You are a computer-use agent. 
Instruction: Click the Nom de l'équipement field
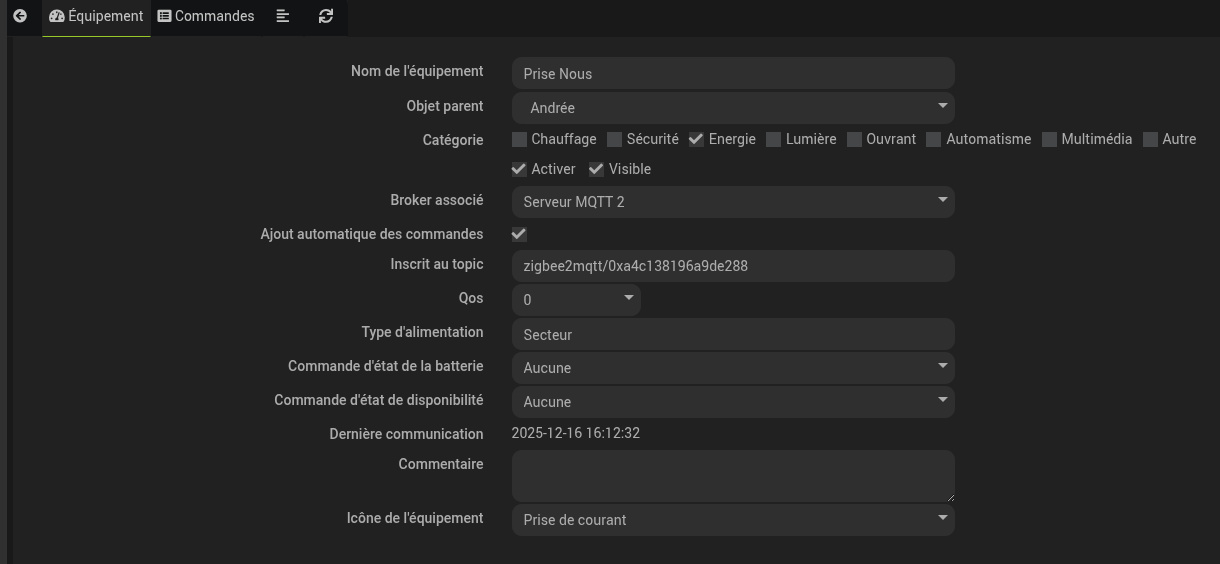coord(733,73)
